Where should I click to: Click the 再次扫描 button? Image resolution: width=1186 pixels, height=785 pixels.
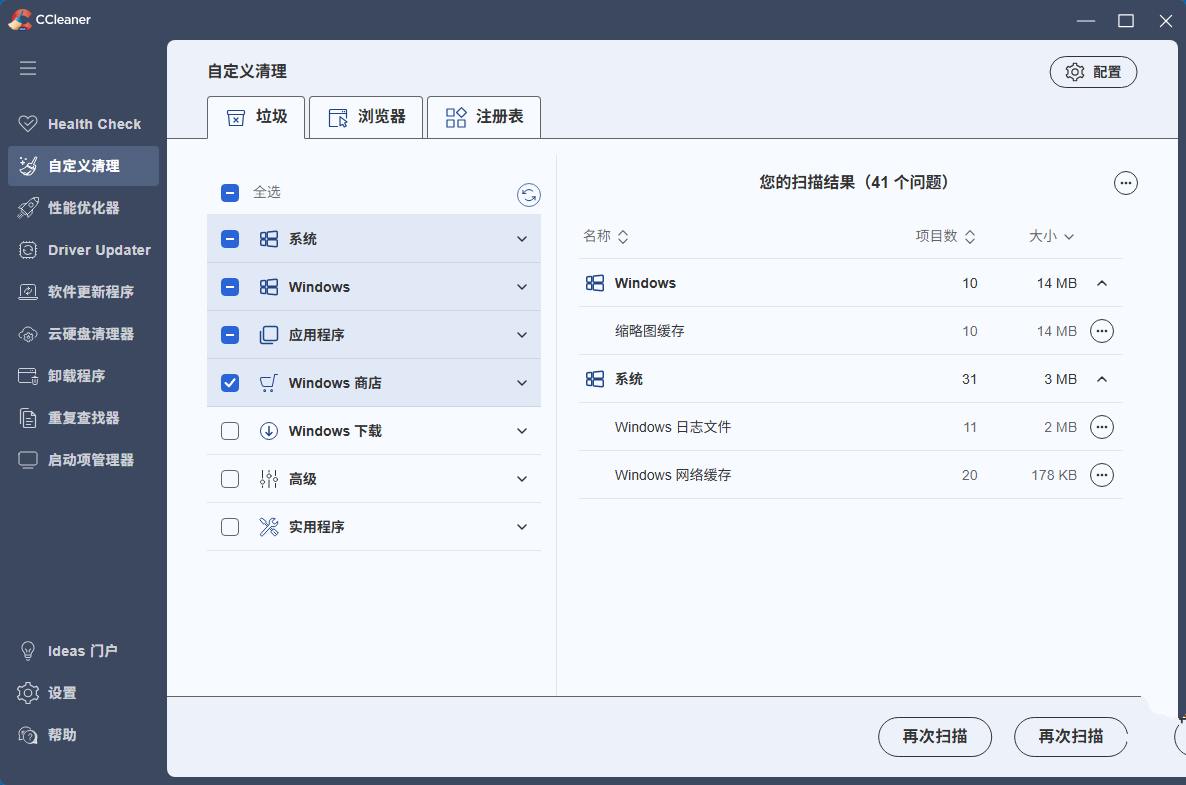(x=935, y=737)
